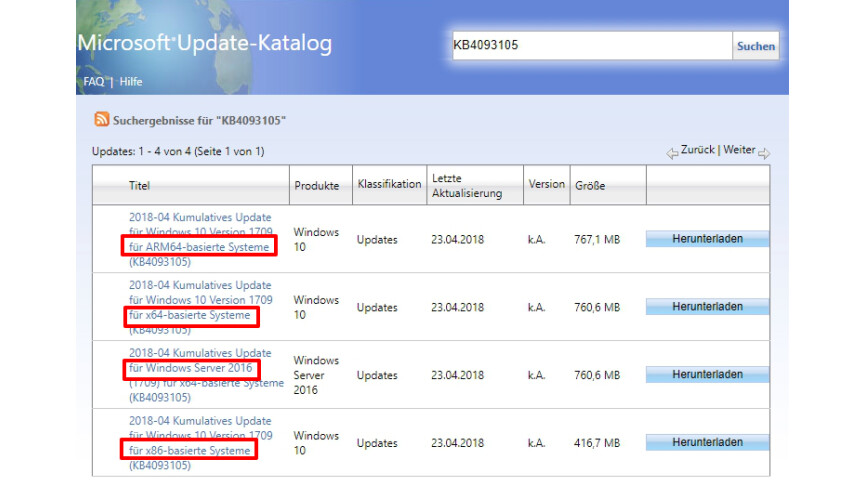Click the Zurück left arrow icon
864x486 pixels.
pos(672,153)
